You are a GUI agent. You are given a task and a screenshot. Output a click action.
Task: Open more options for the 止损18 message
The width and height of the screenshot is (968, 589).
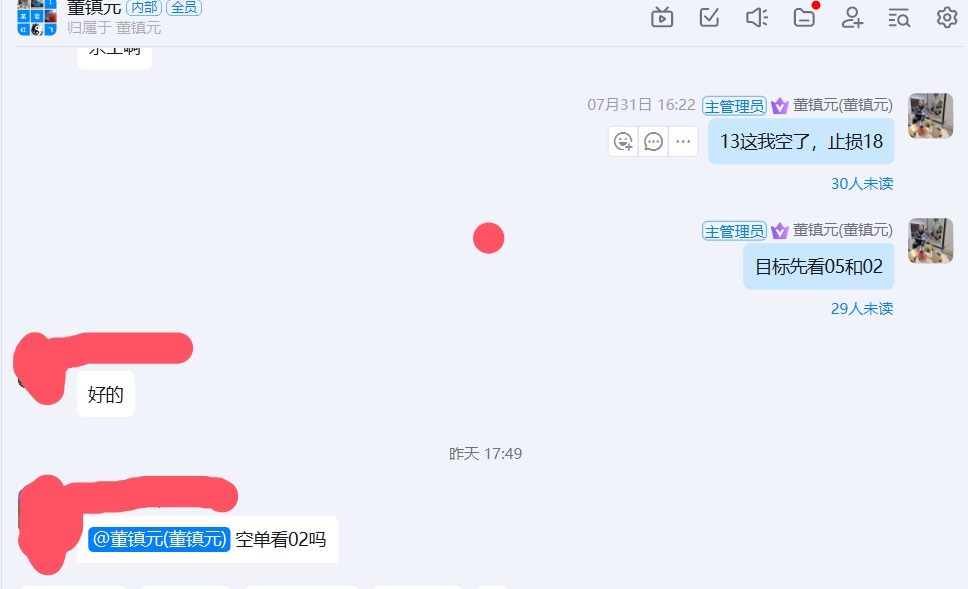pyautogui.click(x=683, y=142)
